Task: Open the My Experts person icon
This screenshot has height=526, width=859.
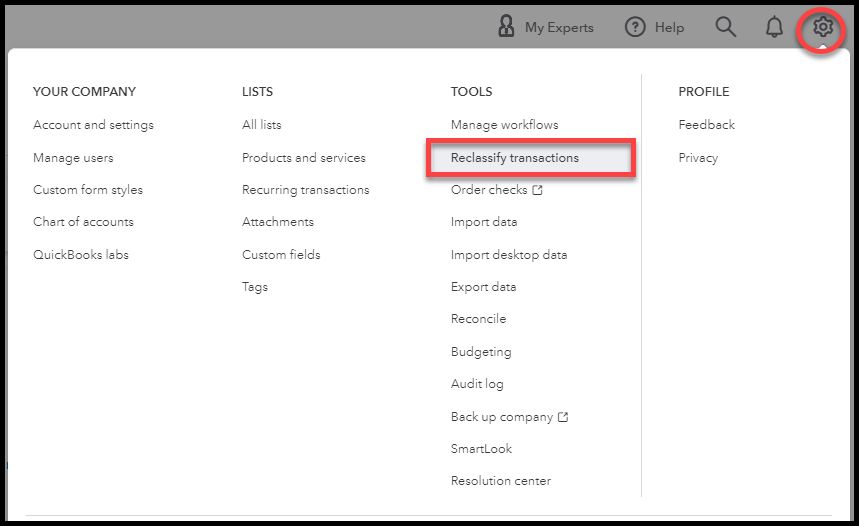Action: click(x=506, y=26)
